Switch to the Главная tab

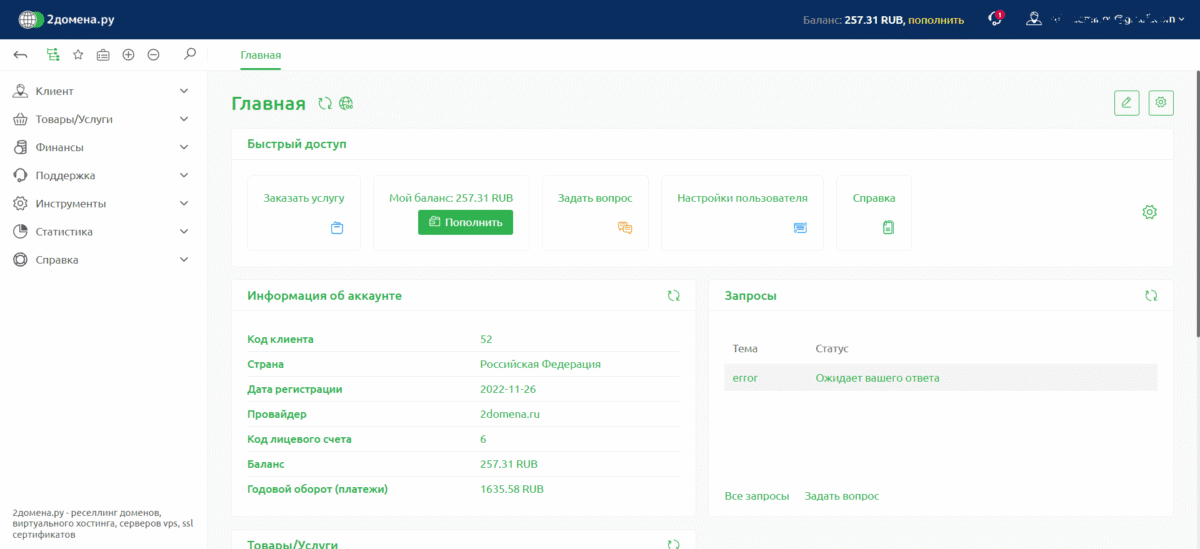pyautogui.click(x=260, y=55)
